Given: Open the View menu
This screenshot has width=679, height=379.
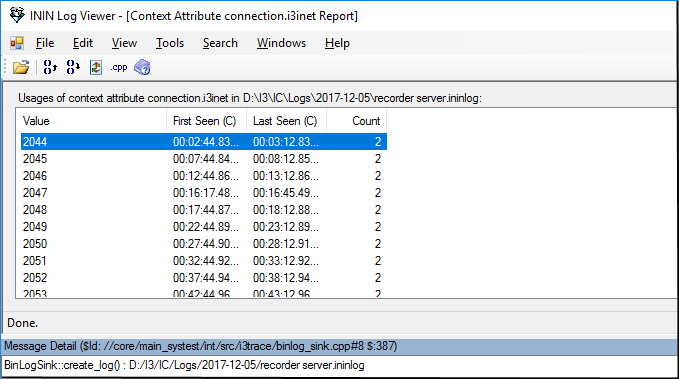Looking at the screenshot, I should pos(124,43).
